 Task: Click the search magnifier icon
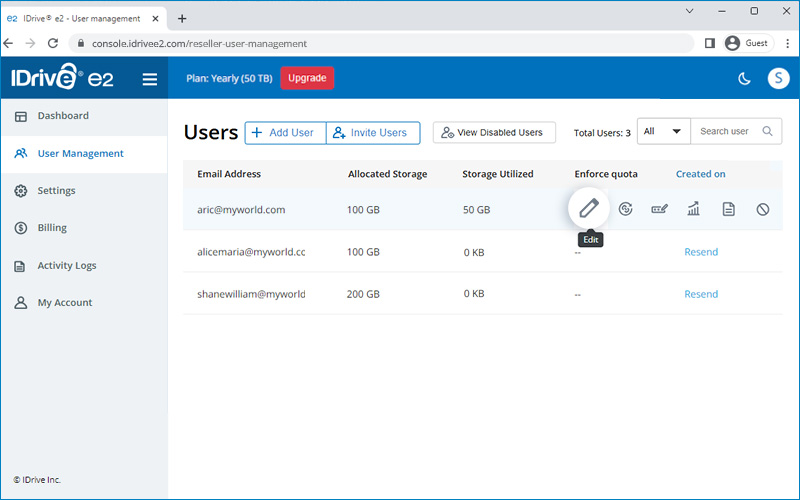[x=767, y=131]
